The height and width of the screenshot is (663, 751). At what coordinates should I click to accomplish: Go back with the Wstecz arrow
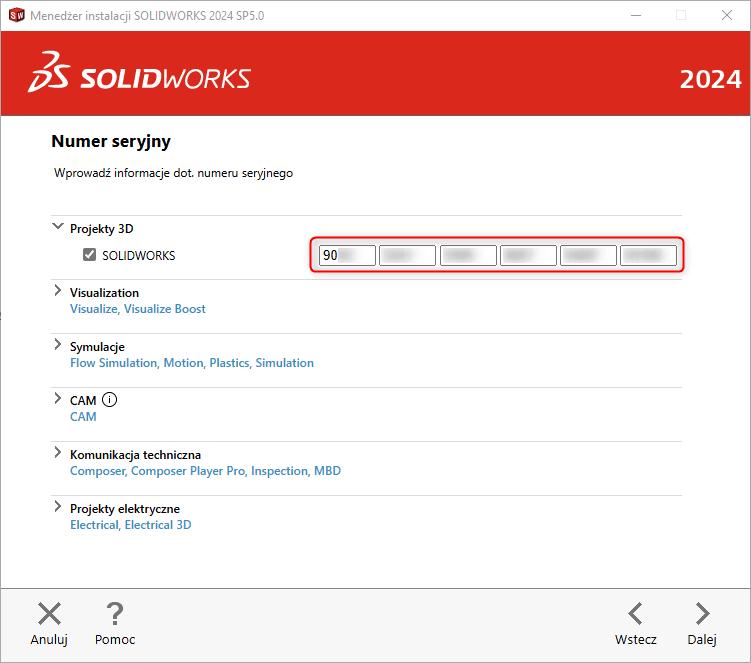pyautogui.click(x=636, y=614)
